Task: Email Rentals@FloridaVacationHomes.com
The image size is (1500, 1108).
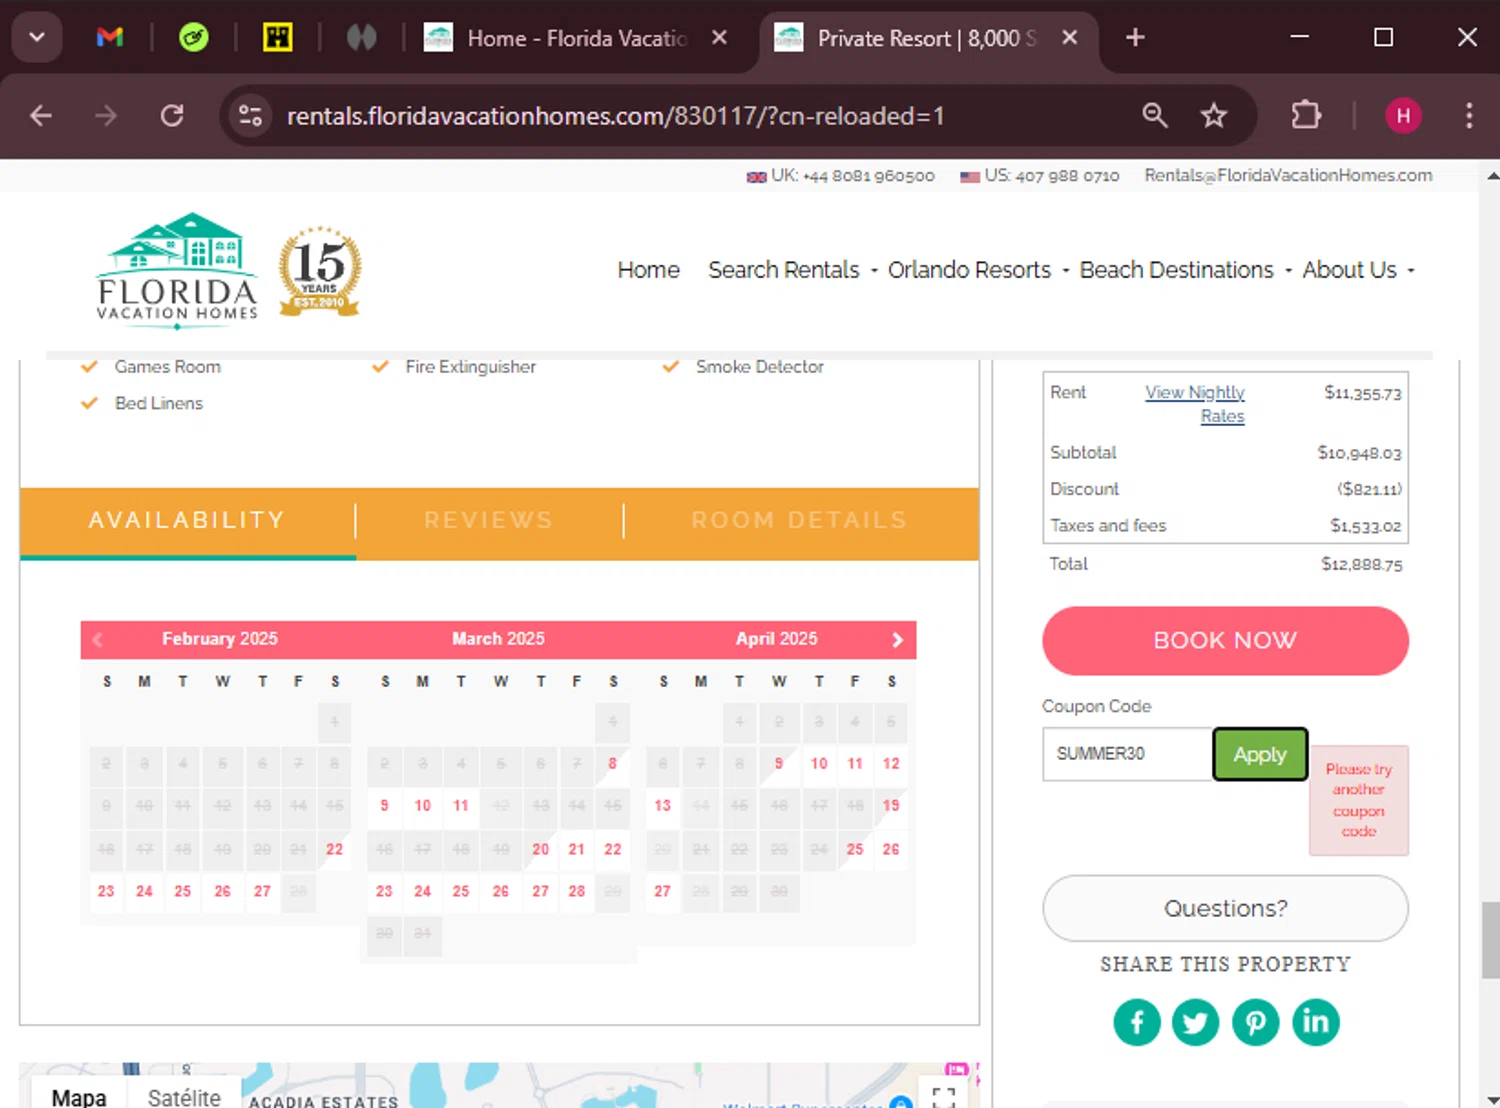Action: [x=1288, y=175]
